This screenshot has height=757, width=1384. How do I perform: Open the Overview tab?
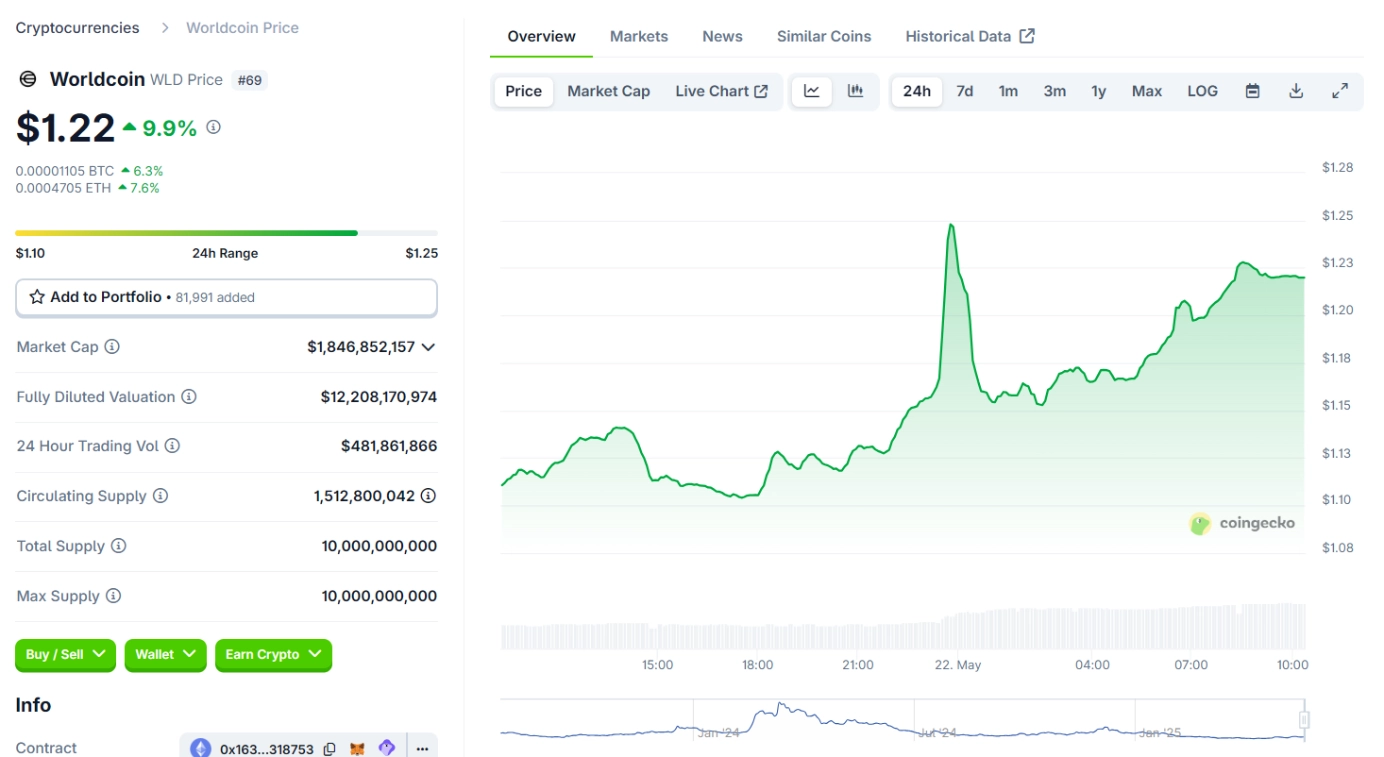(x=541, y=36)
